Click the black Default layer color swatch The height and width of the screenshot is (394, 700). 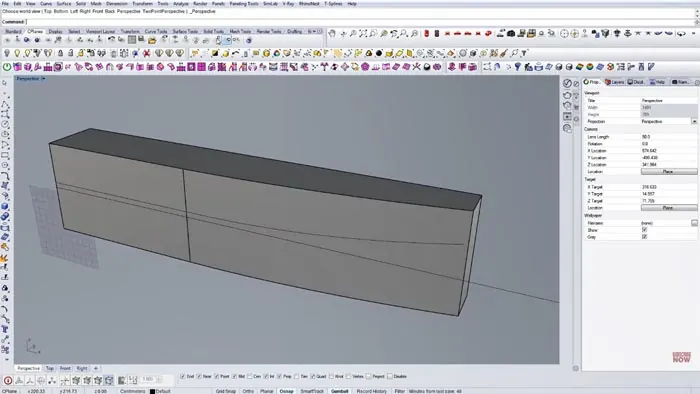(152, 391)
